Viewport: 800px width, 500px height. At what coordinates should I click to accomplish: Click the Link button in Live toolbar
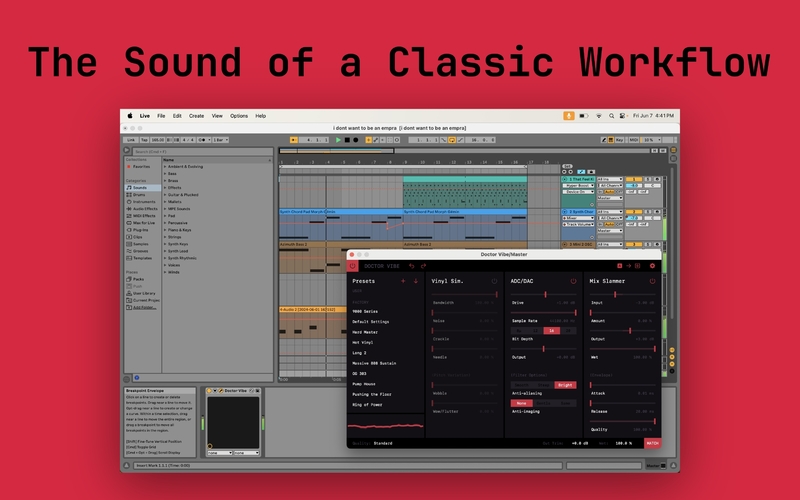click(x=131, y=140)
